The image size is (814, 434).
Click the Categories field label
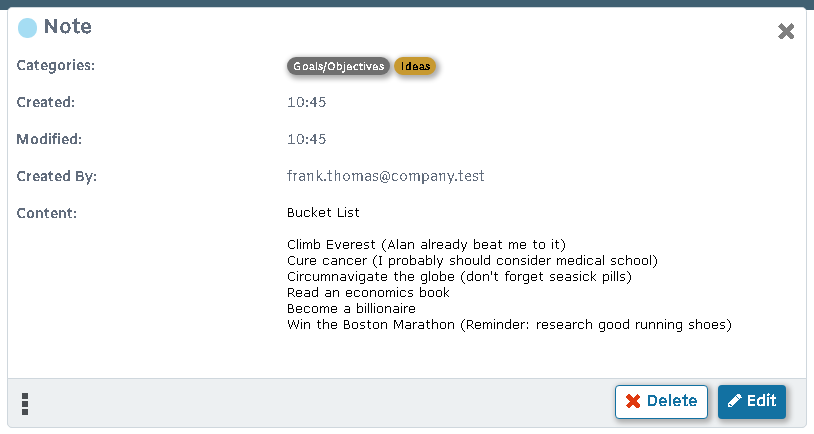[x=56, y=66]
